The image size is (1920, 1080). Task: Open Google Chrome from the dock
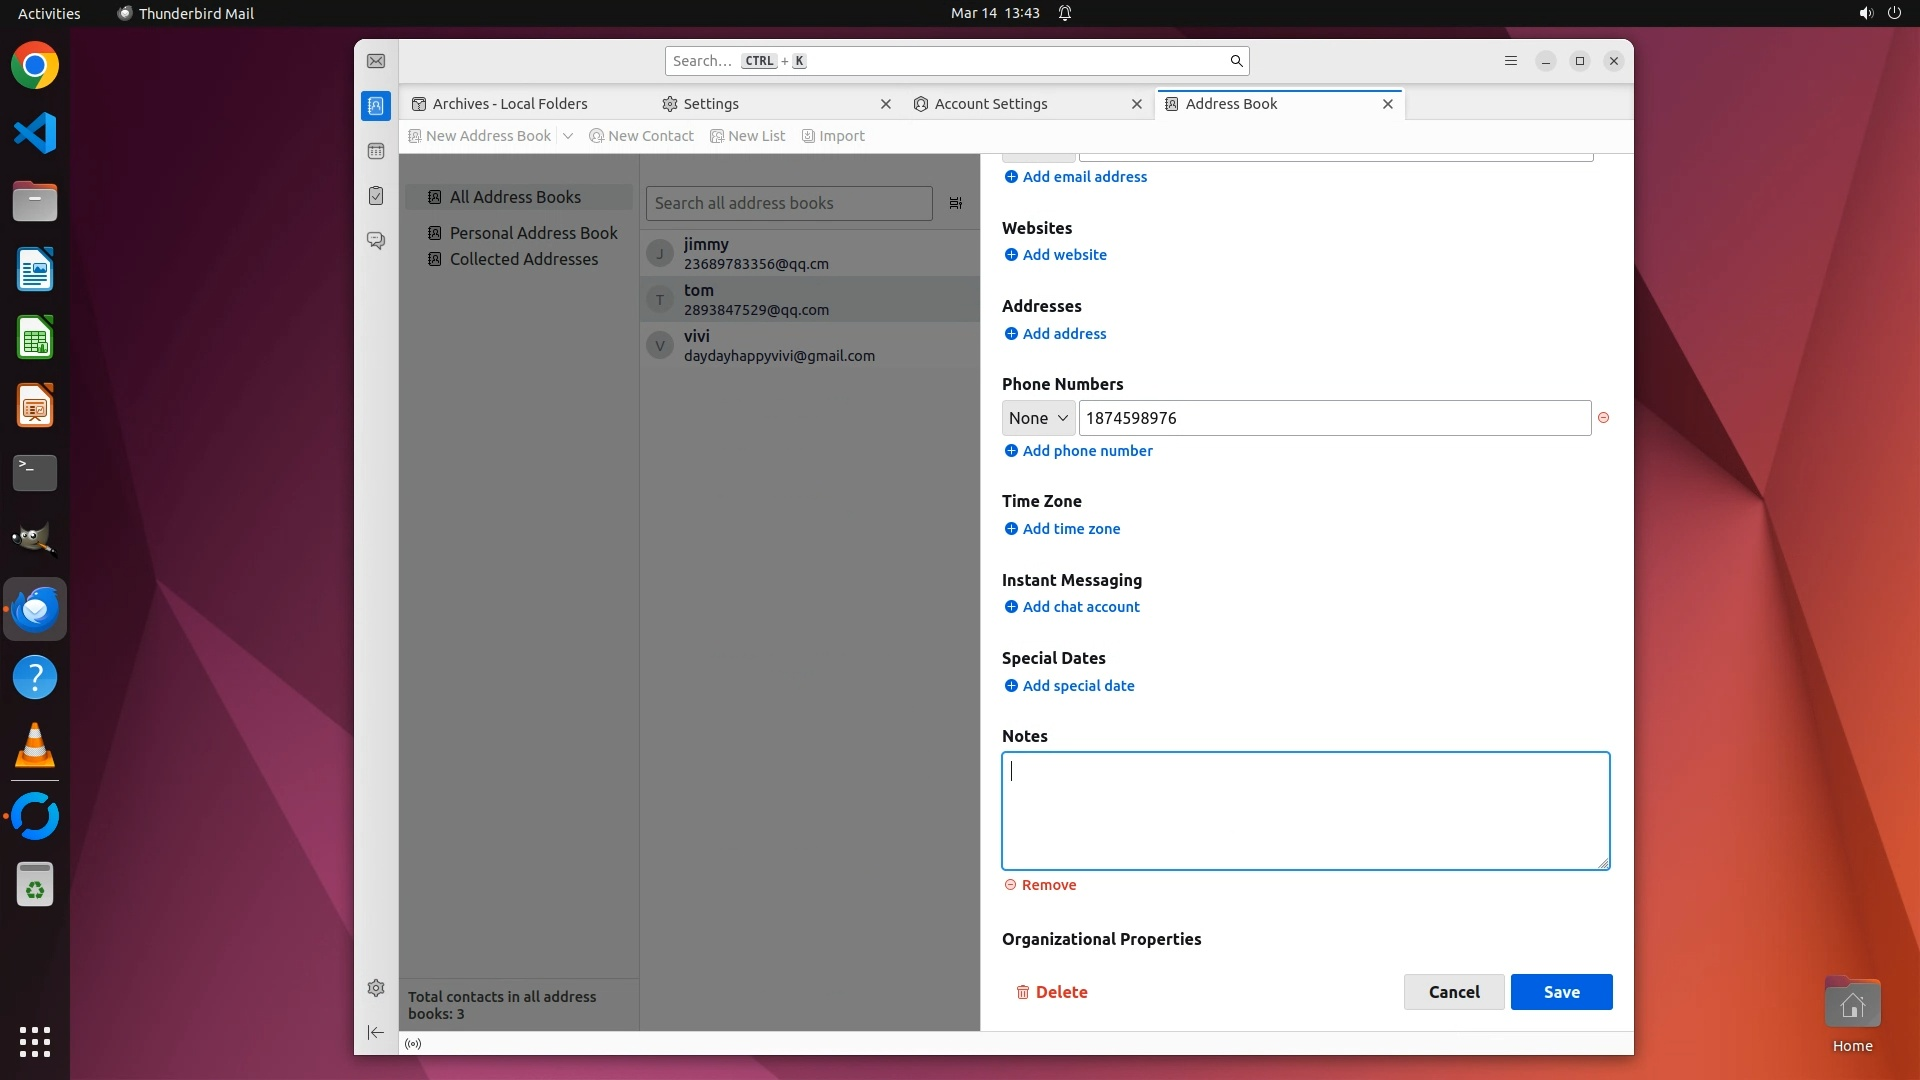click(35, 66)
